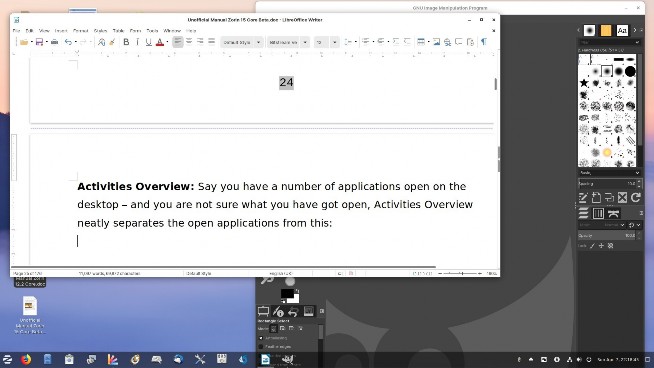
Task: Open the Tools menu in Writer
Action: [152, 30]
